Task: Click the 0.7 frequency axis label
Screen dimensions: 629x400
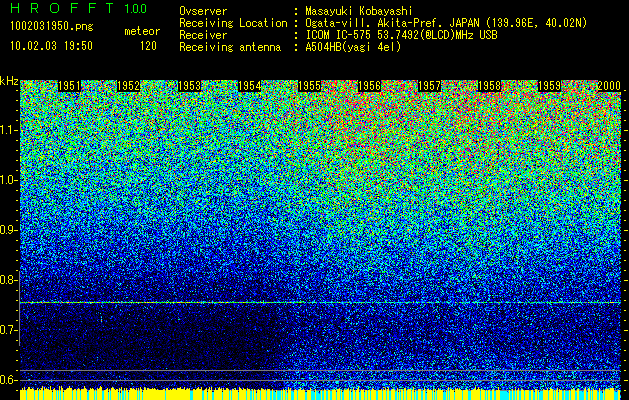Action: click(8, 330)
